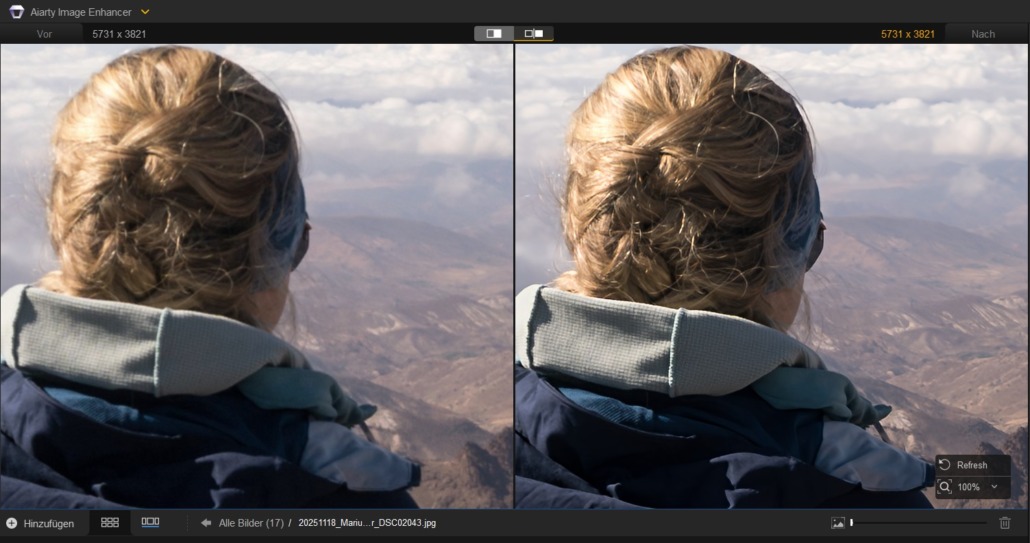Viewport: 1030px width, 543px height.
Task: Click the Vor label
Action: click(x=45, y=34)
